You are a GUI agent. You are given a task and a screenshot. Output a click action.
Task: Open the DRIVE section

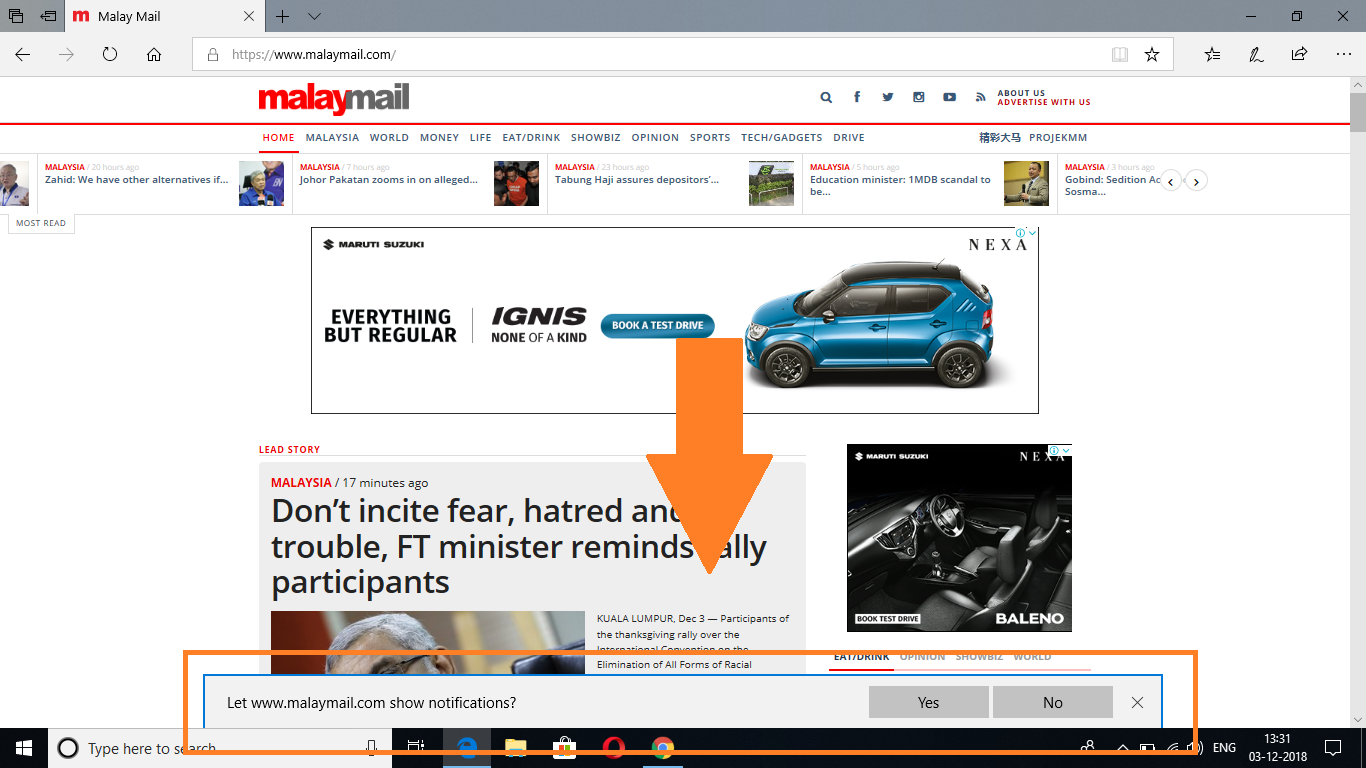(x=849, y=138)
